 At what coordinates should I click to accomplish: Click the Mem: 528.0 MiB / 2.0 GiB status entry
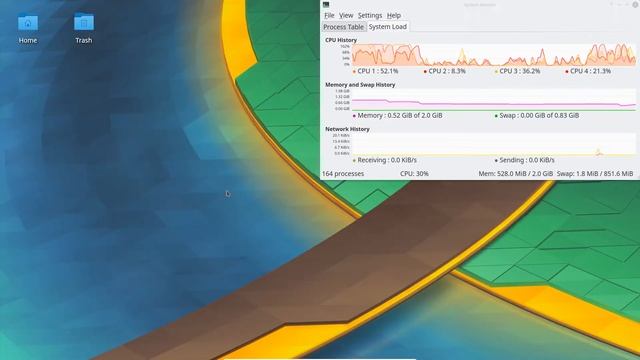516,174
